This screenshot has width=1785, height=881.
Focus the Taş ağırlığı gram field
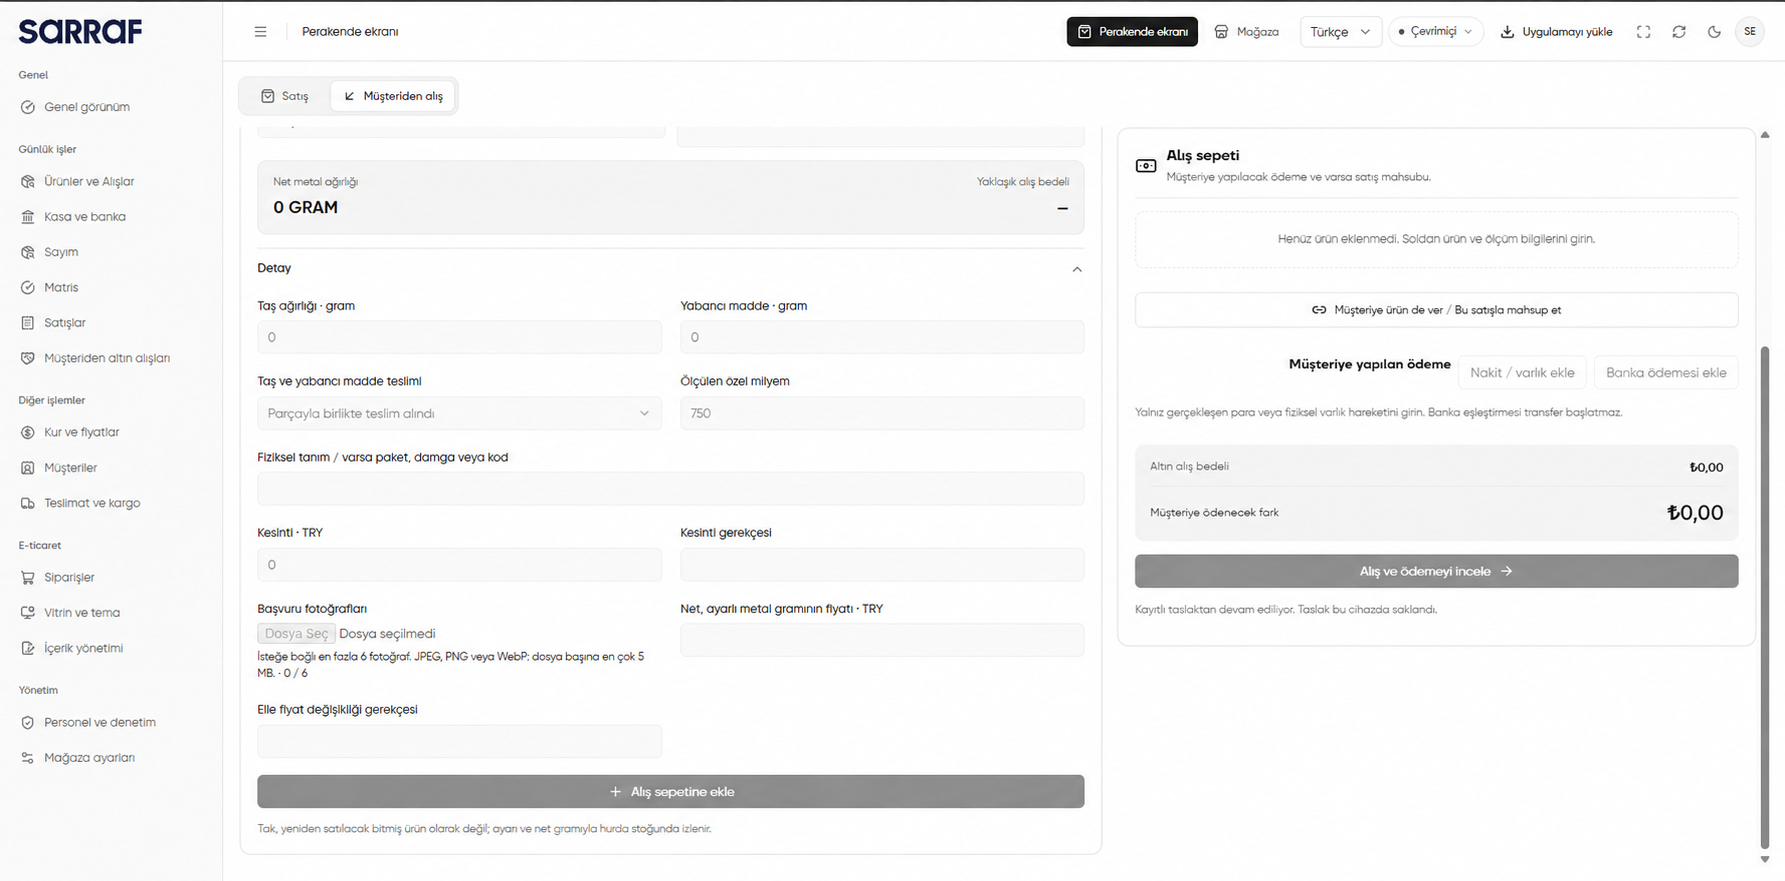459,337
